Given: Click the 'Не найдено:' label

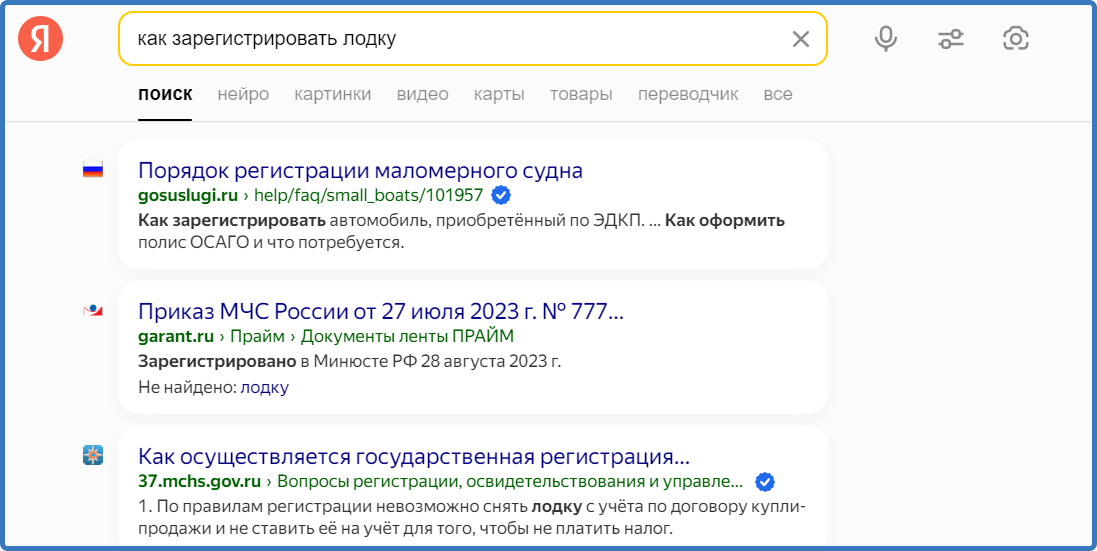Looking at the screenshot, I should [x=187, y=387].
